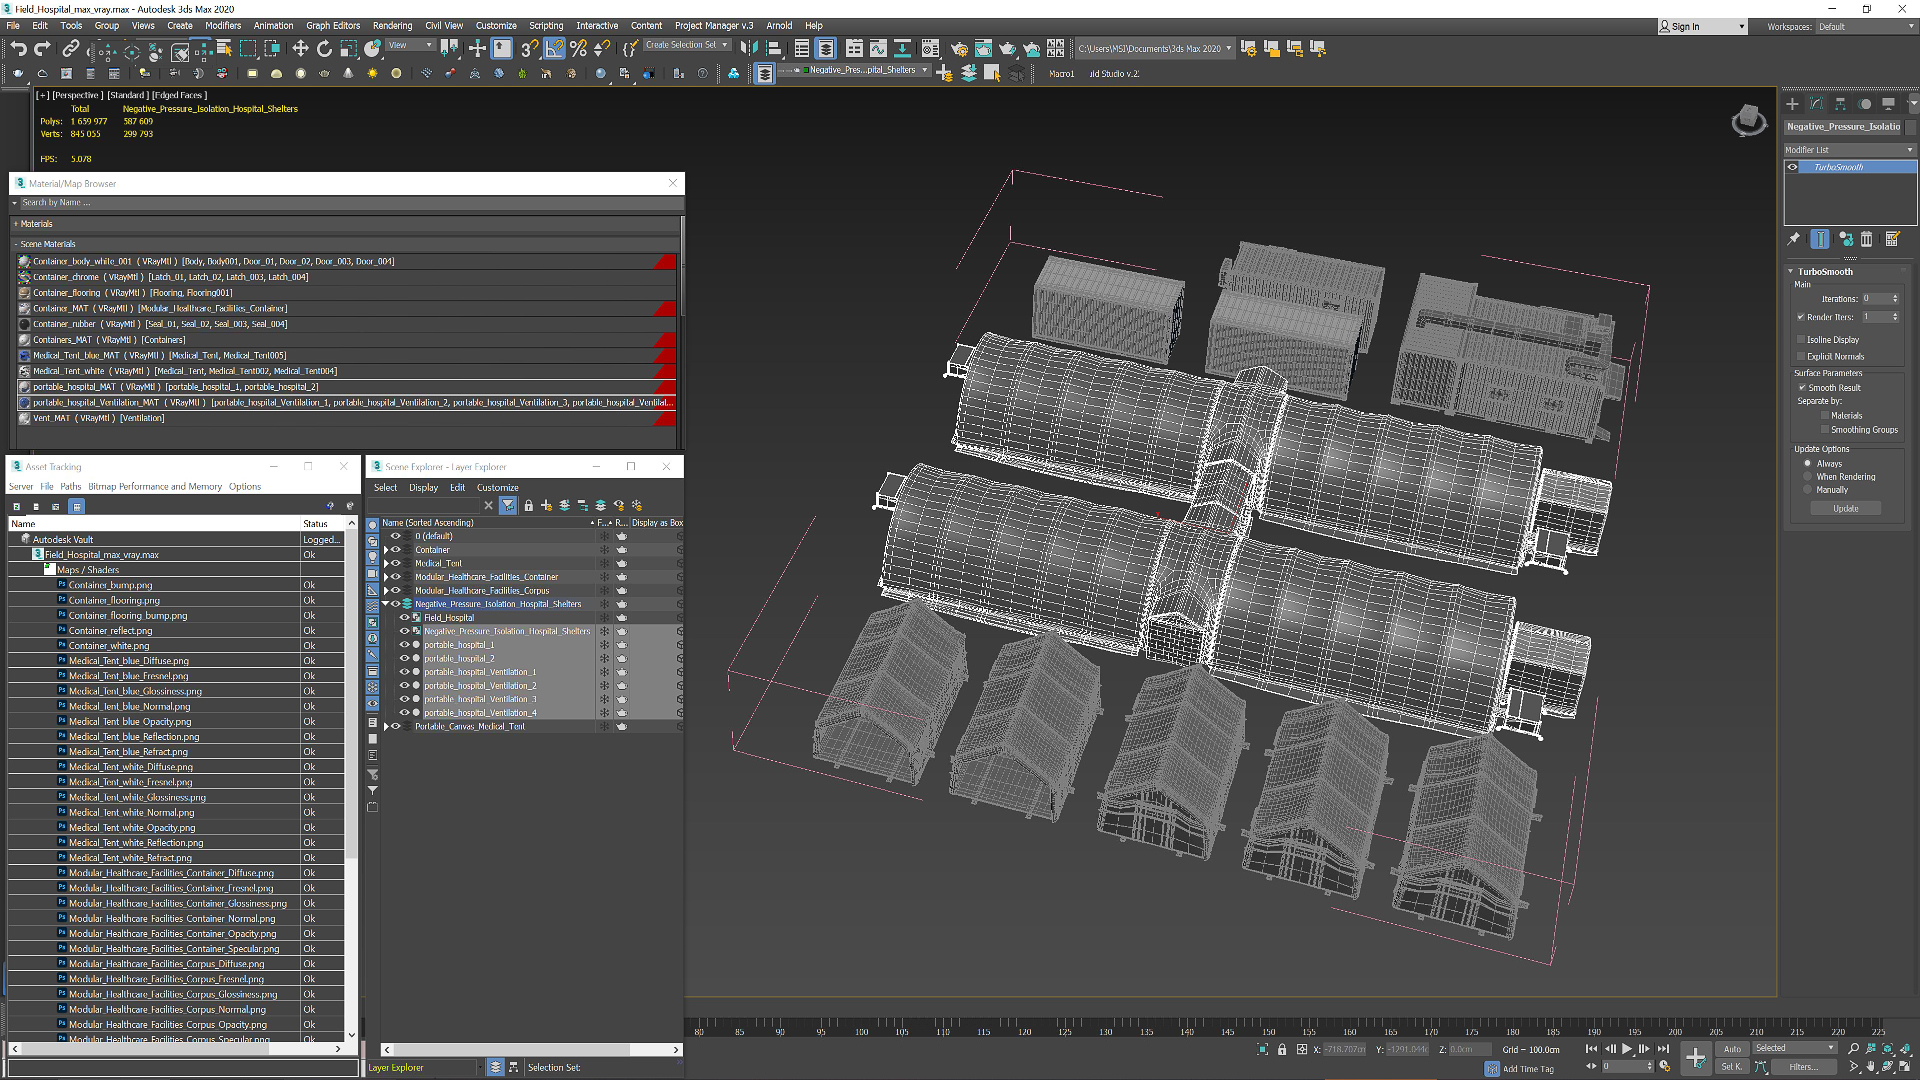Open Bitmap Performance and Memory menu in Asset Tracking
Image resolution: width=1920 pixels, height=1080 pixels.
[x=155, y=487]
